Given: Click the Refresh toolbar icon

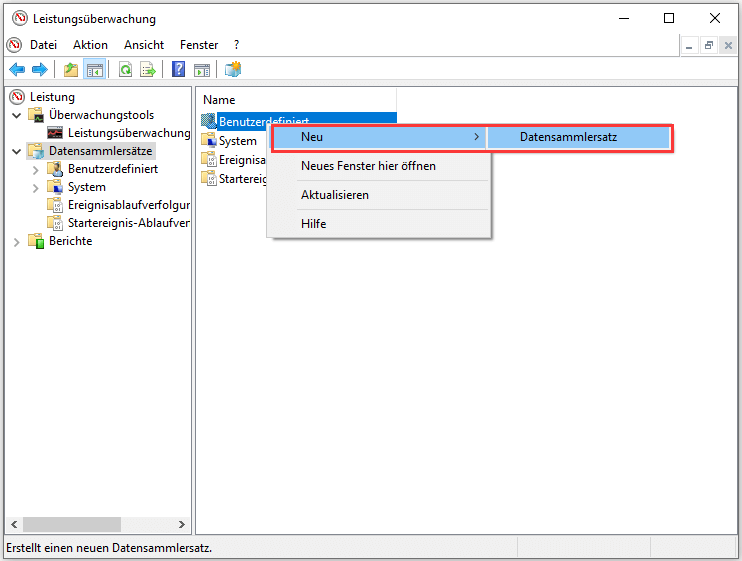Looking at the screenshot, I should click(125, 69).
